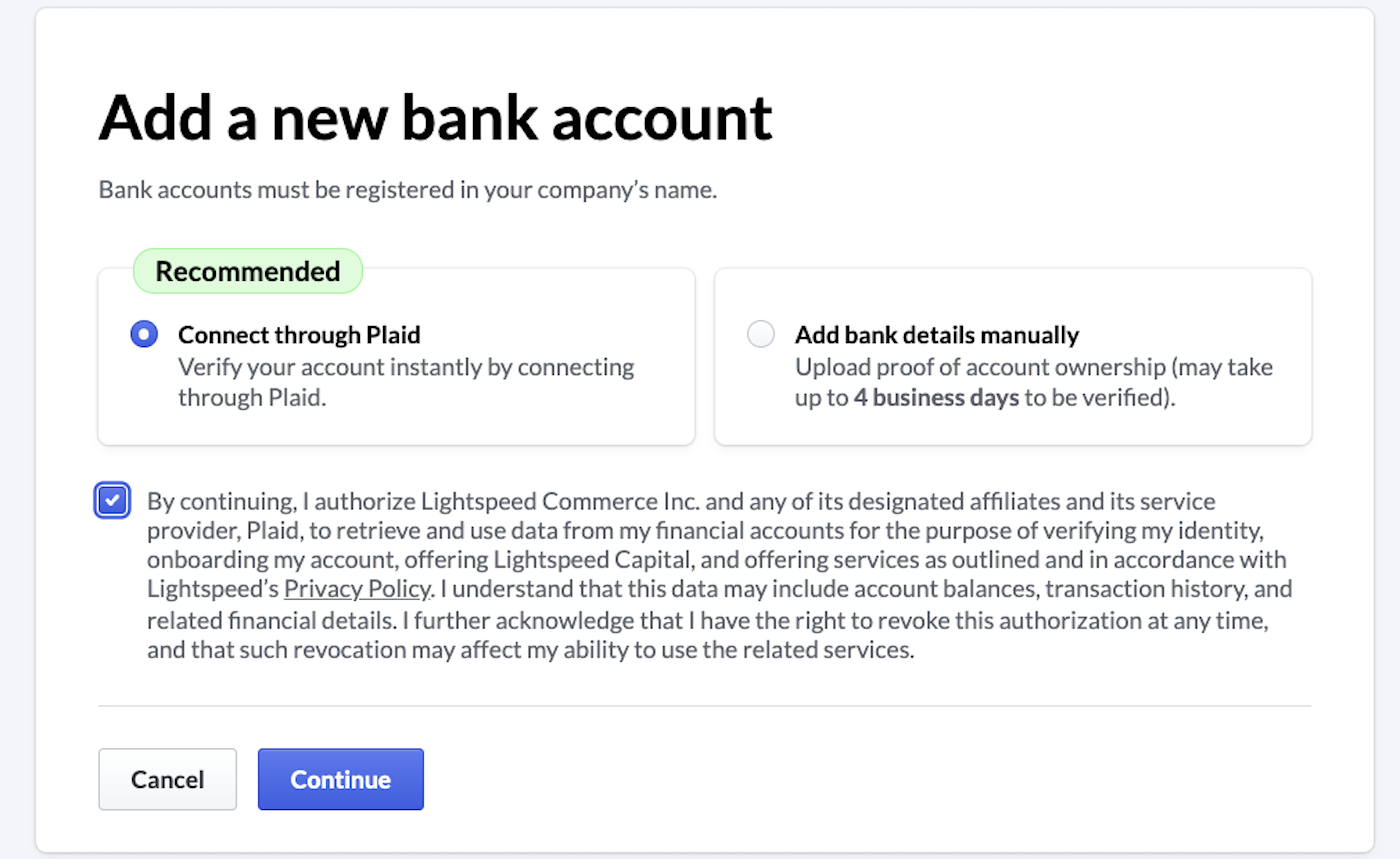This screenshot has height=859, width=1400.
Task: Click the Add bank details manually card
Action: [x=1013, y=356]
